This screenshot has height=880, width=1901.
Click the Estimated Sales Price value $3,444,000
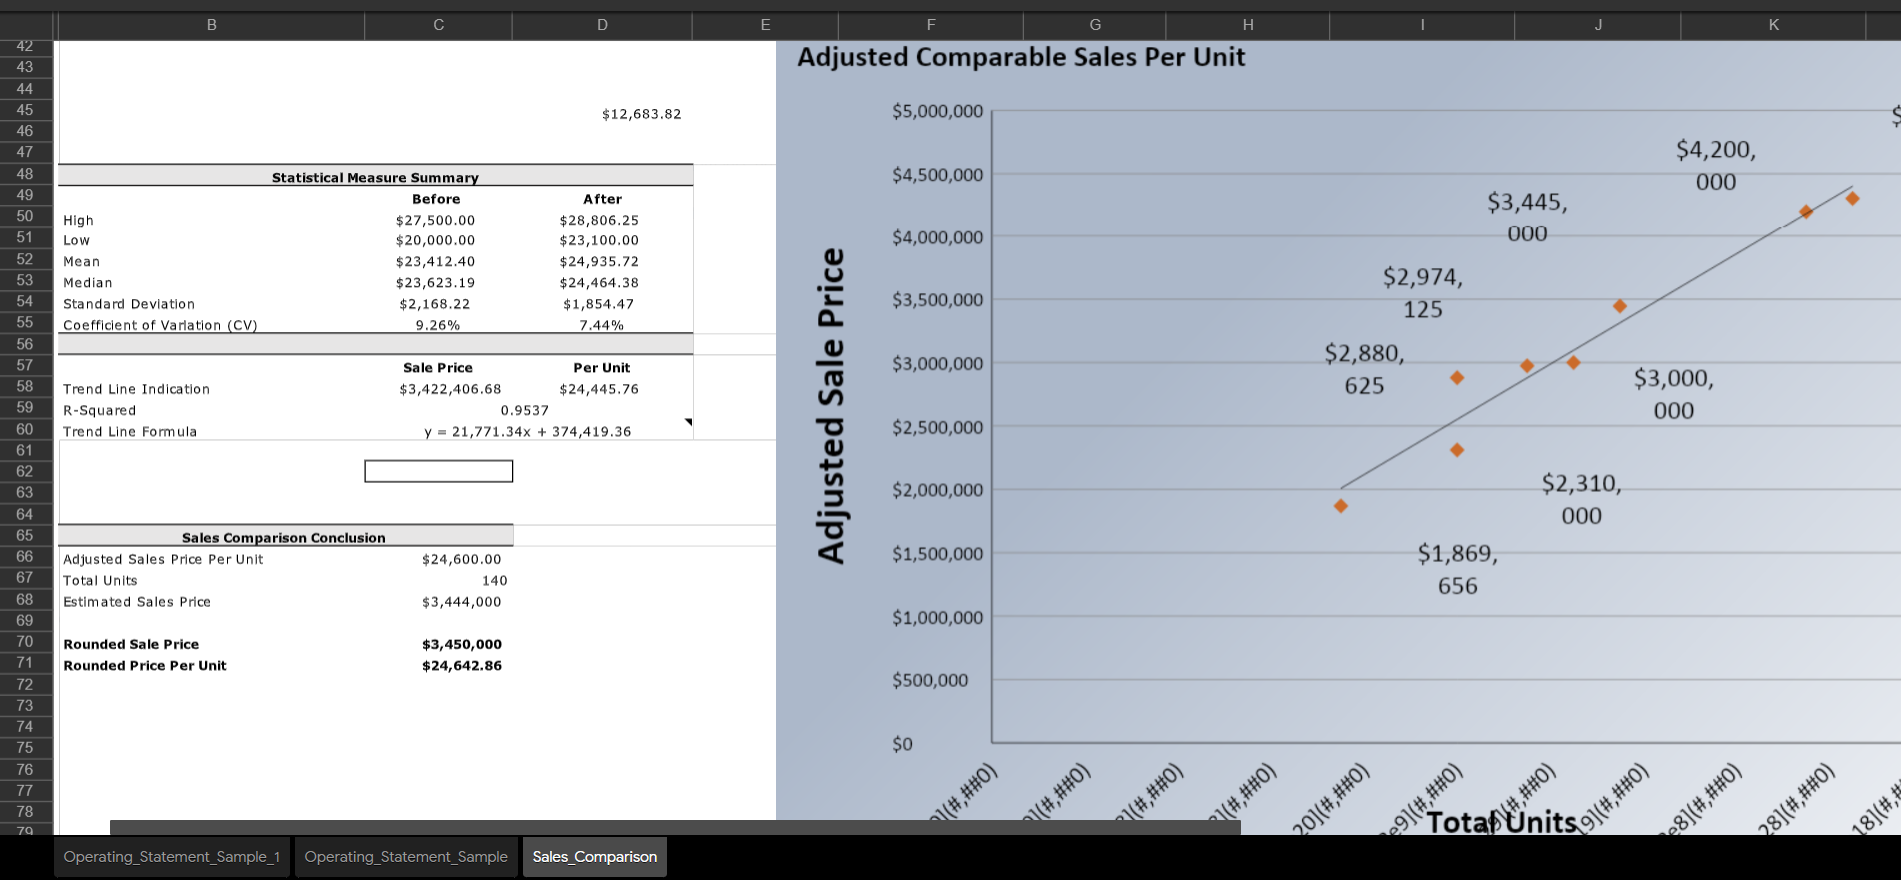point(462,602)
